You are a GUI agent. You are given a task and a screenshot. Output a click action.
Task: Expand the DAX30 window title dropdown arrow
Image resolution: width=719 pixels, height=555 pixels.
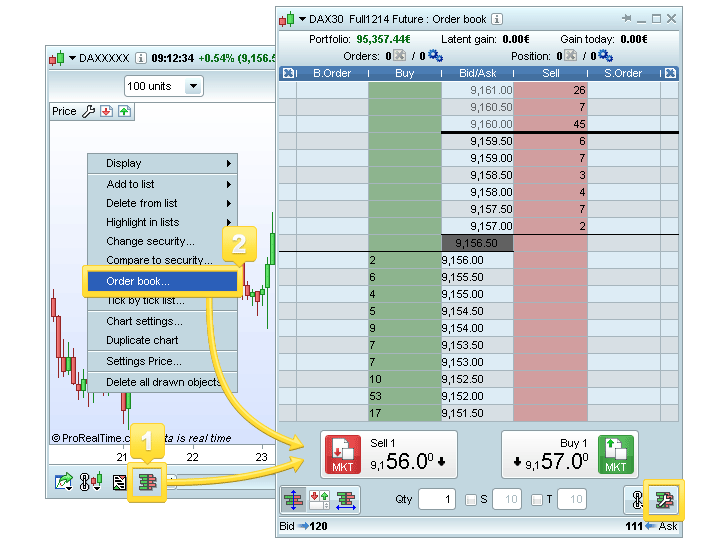tap(302, 18)
